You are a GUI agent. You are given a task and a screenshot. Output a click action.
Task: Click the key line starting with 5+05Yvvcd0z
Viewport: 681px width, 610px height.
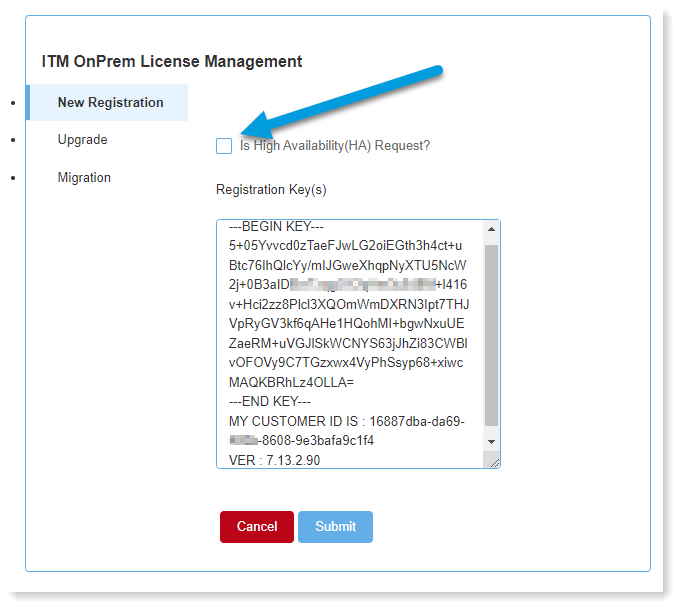pos(345,245)
